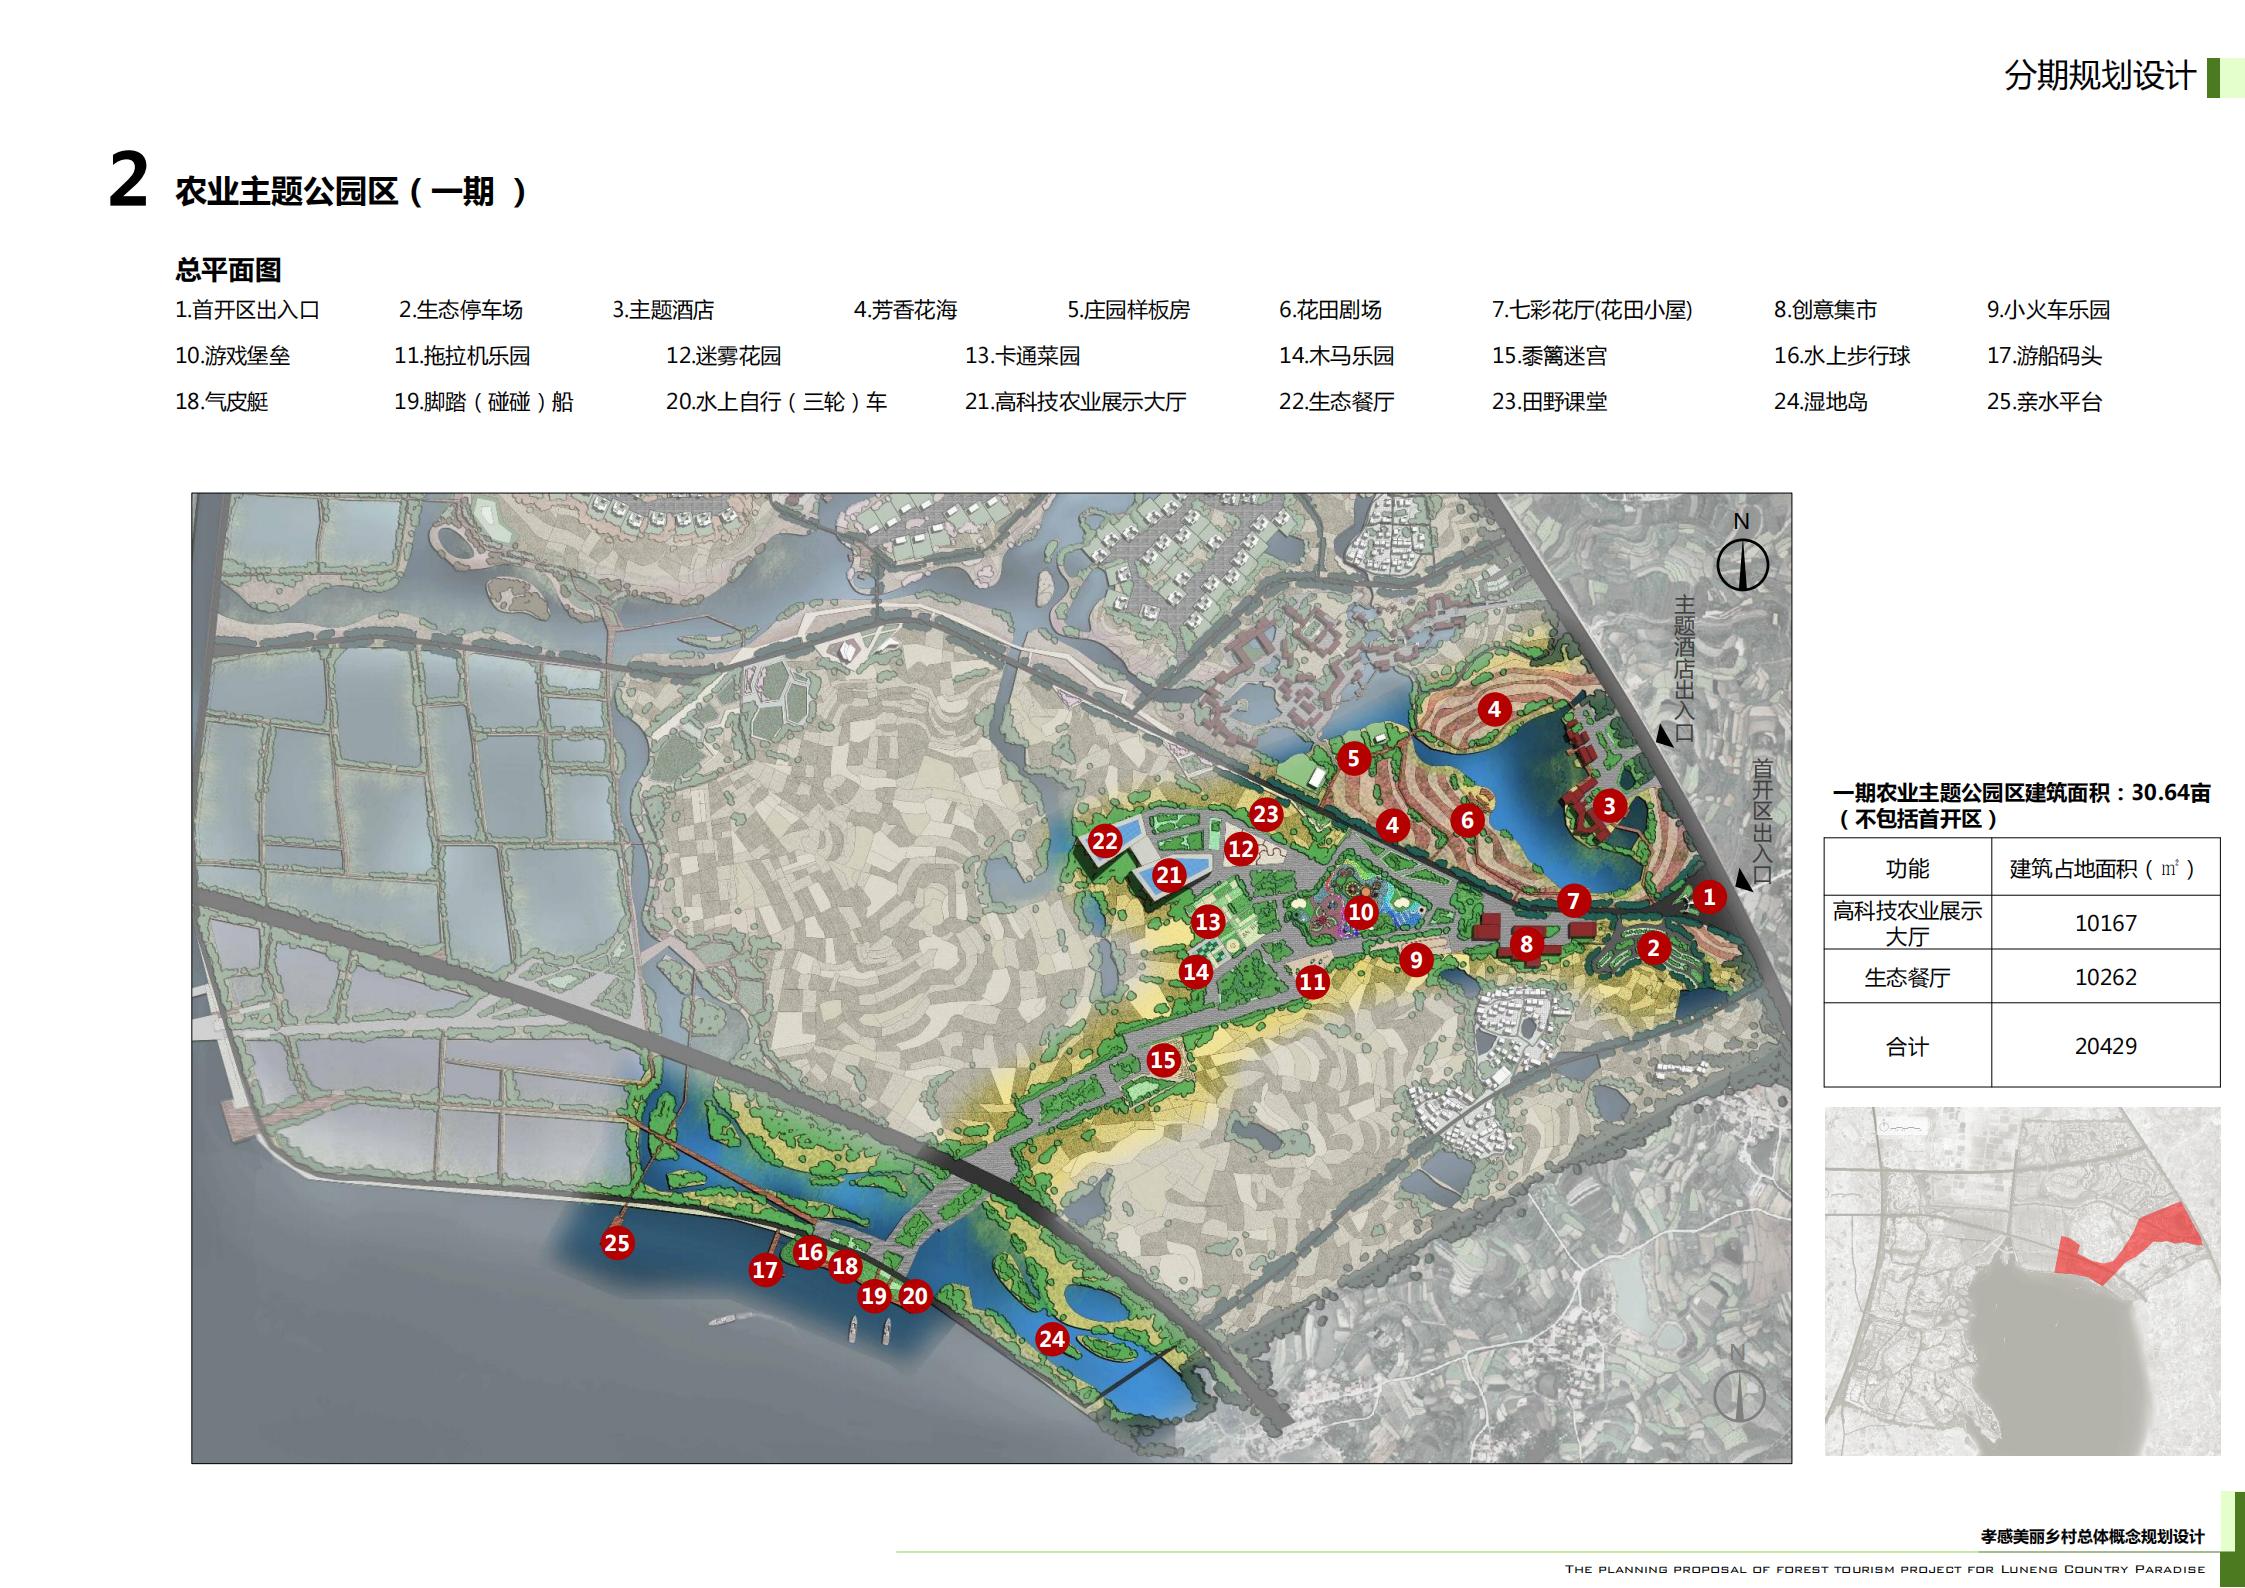Click table row label '合计'
This screenshot has width=2245, height=1588.
(x=1907, y=1047)
